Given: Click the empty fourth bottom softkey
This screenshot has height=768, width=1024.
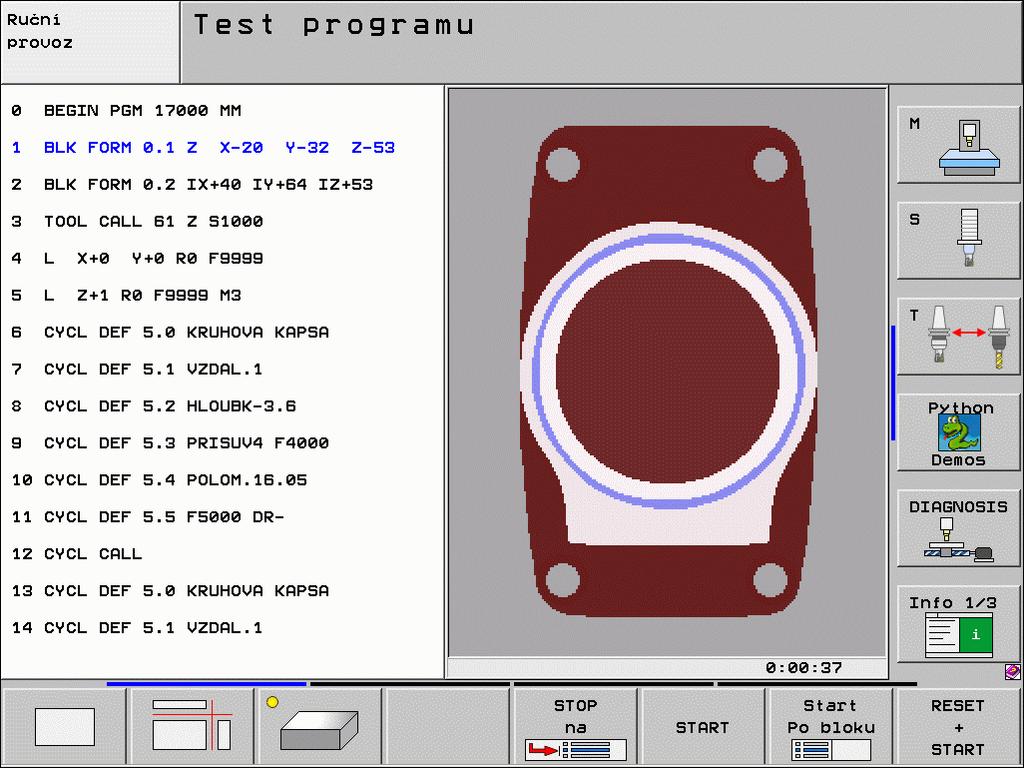Looking at the screenshot, I should click(447, 727).
